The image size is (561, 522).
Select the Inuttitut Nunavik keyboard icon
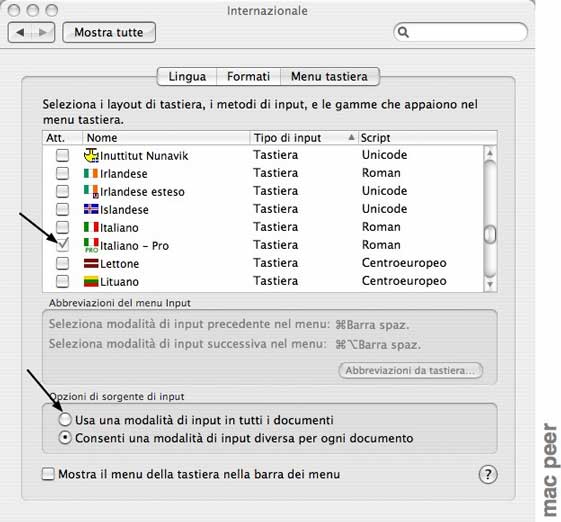(x=91, y=155)
